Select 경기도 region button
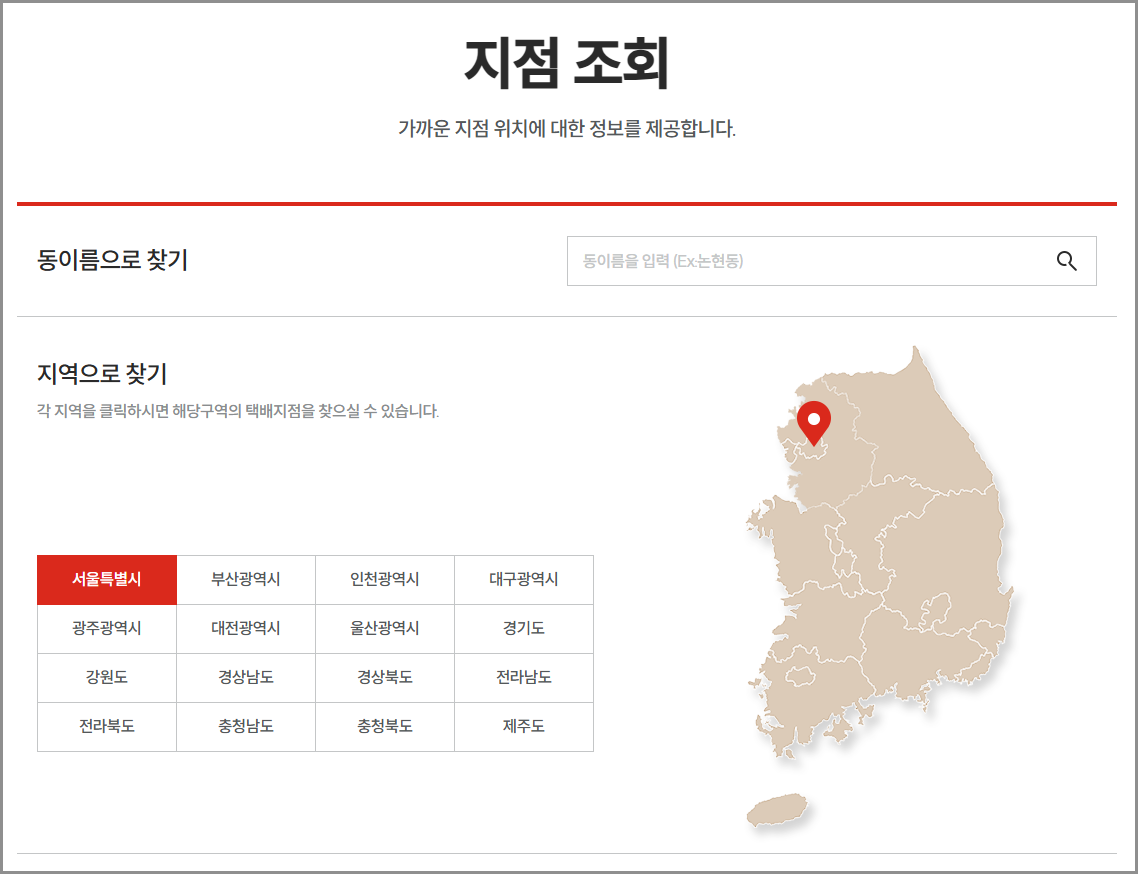The height and width of the screenshot is (874, 1138). (523, 629)
